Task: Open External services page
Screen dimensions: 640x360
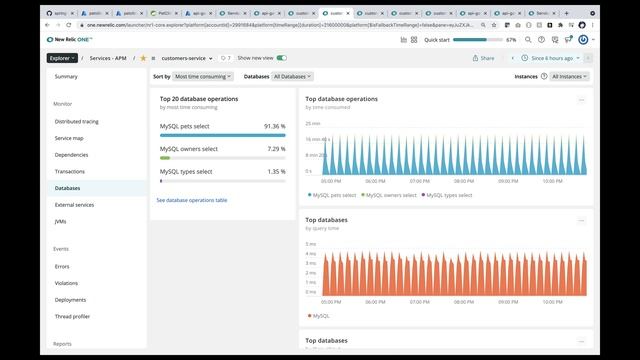Action: tap(74, 205)
